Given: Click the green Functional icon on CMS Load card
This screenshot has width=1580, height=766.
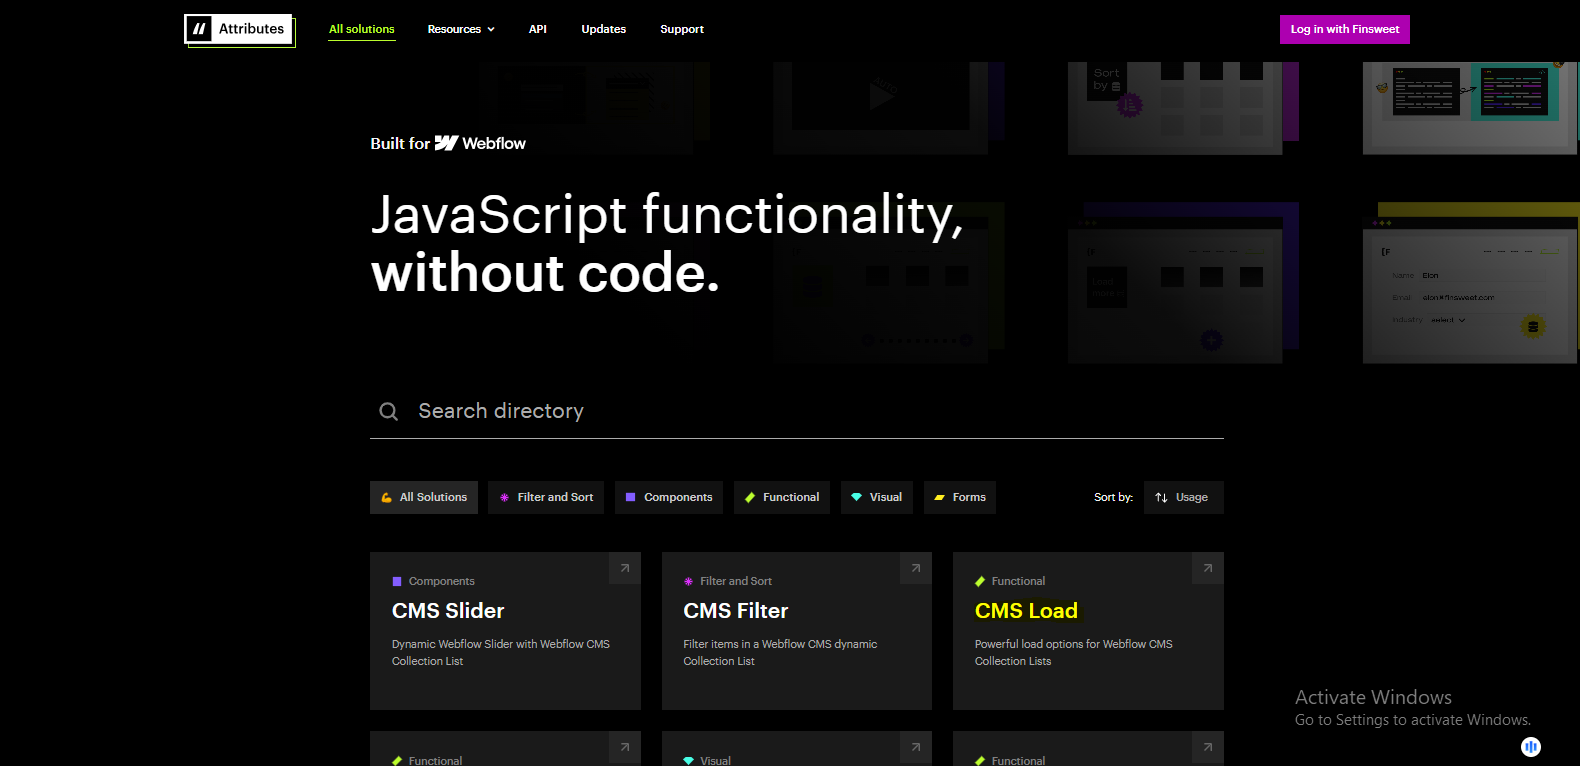Looking at the screenshot, I should (980, 581).
